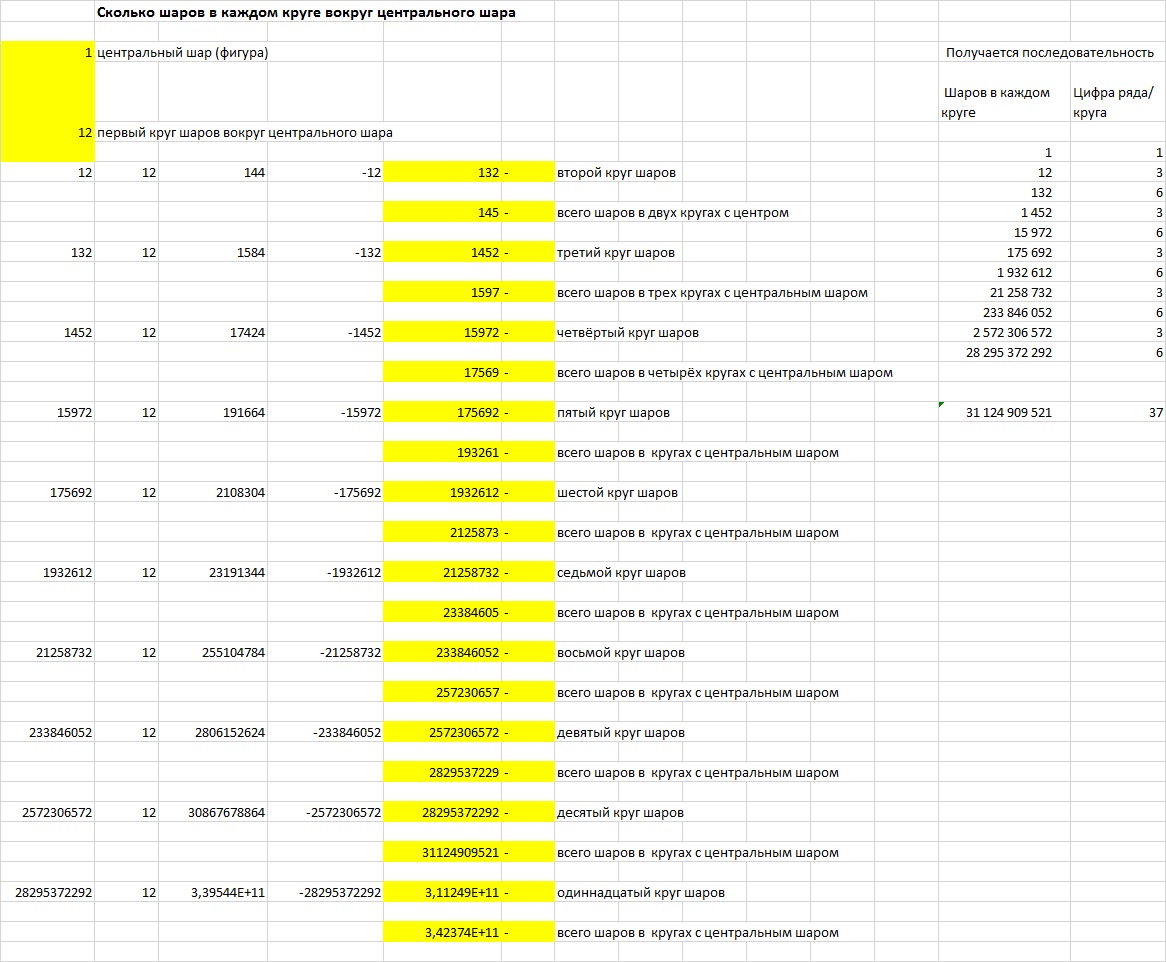The height and width of the screenshot is (962, 1166).
Task: Click the cell containing value 37
Action: (1117, 413)
